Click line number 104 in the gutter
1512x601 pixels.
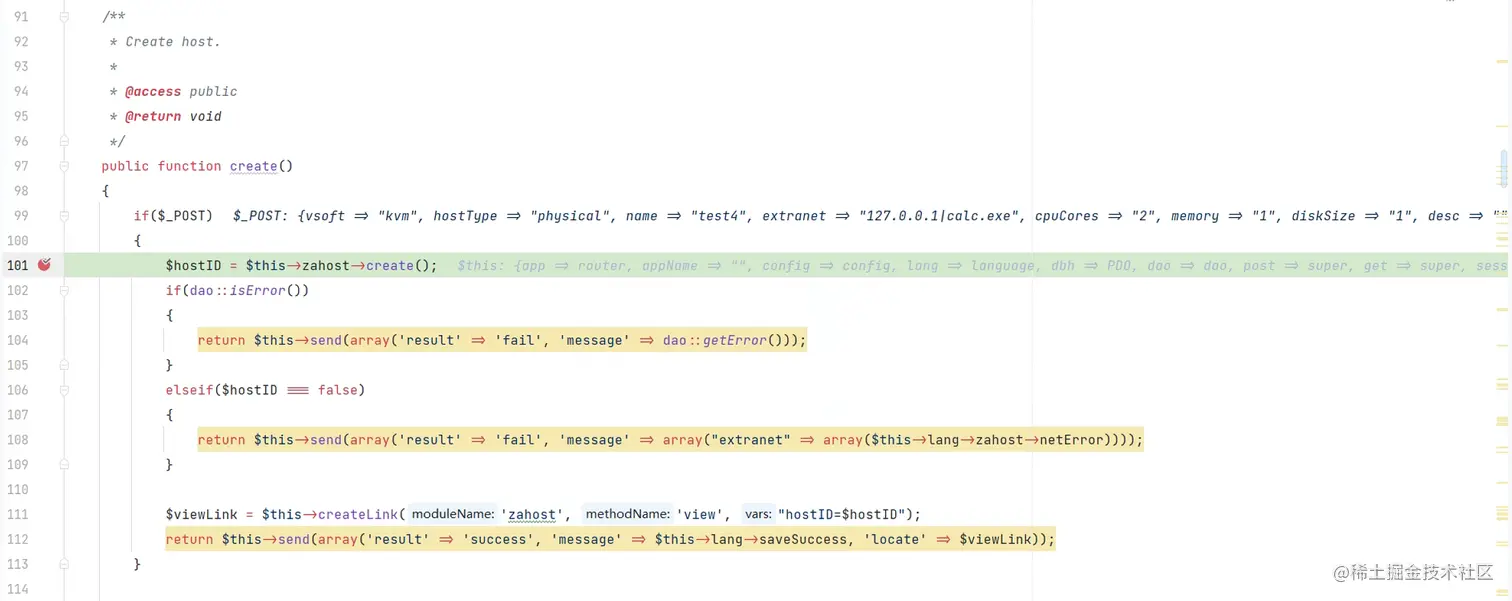pos(16,340)
